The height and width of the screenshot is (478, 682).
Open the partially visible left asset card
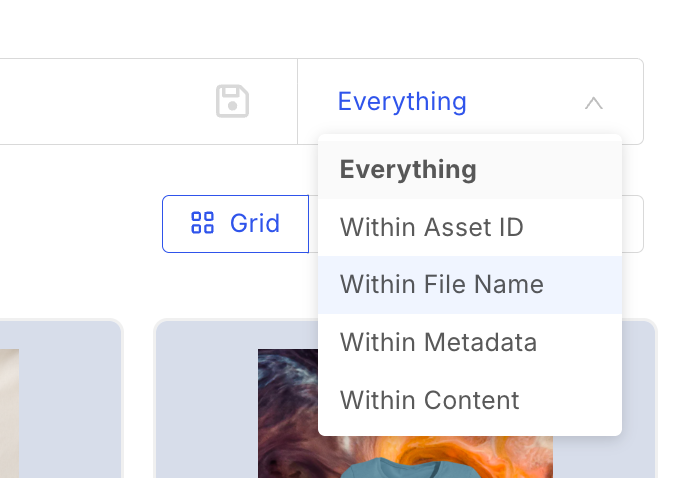60,400
